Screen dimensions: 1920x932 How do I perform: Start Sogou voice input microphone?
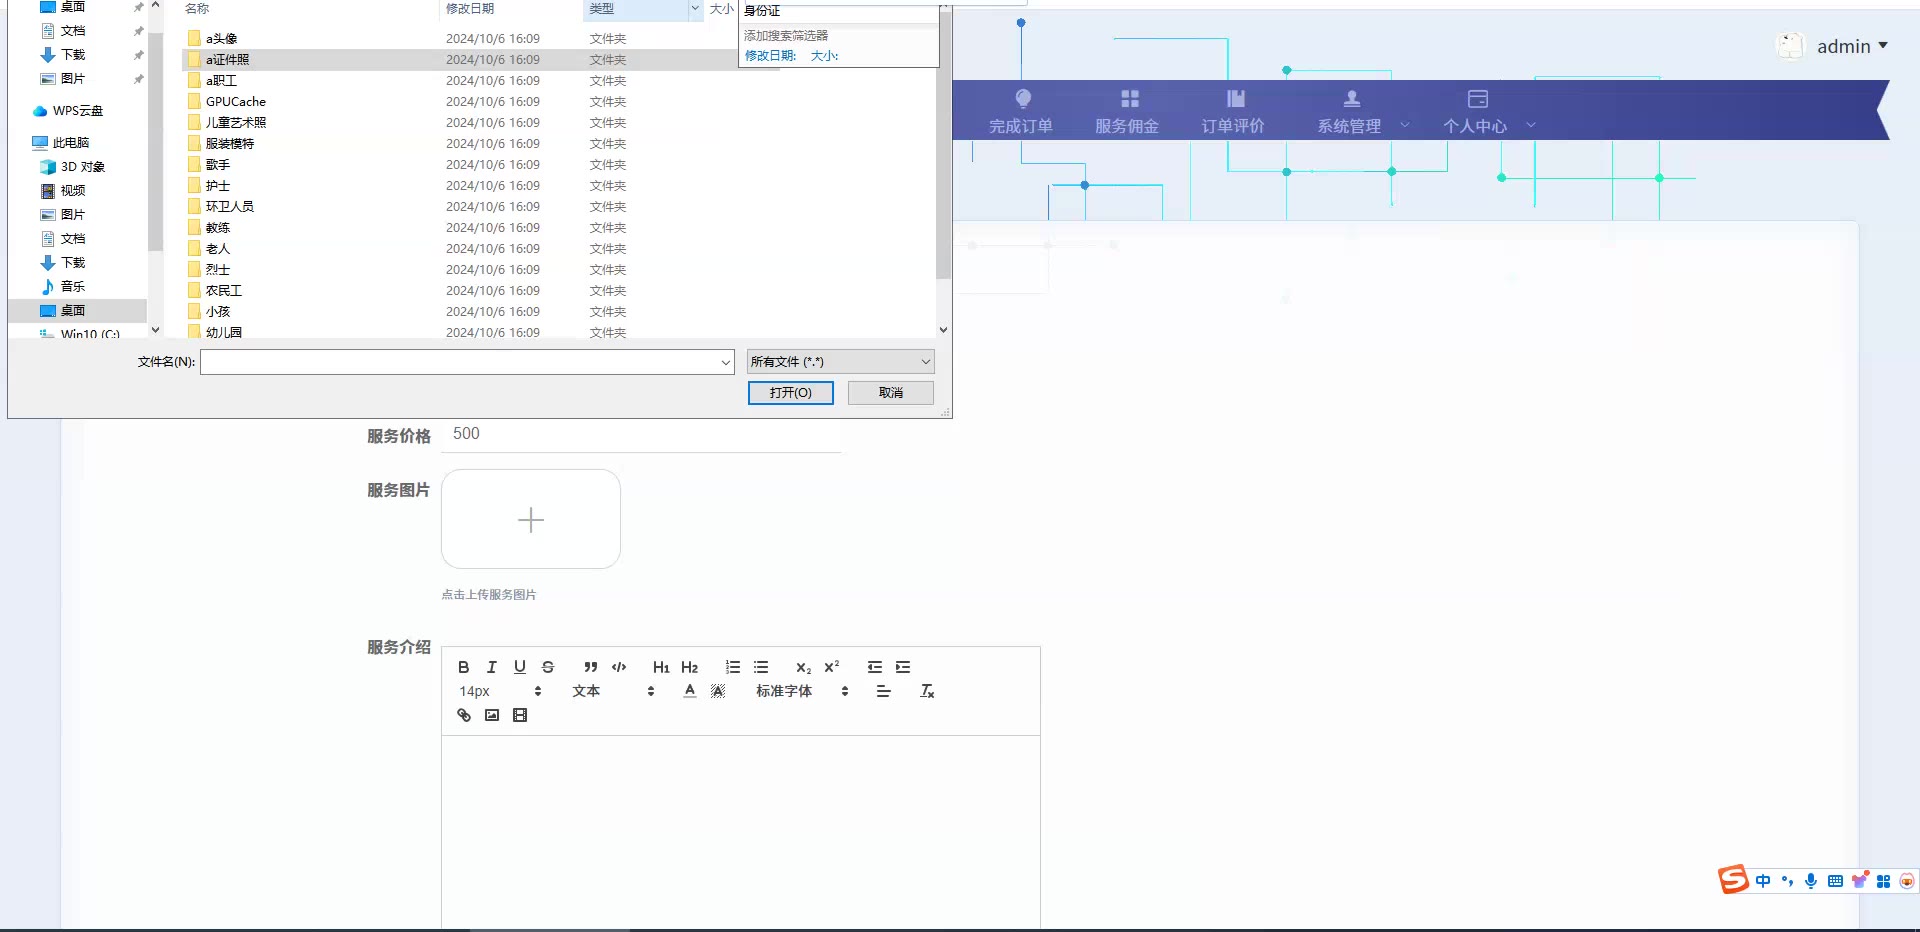coord(1811,881)
